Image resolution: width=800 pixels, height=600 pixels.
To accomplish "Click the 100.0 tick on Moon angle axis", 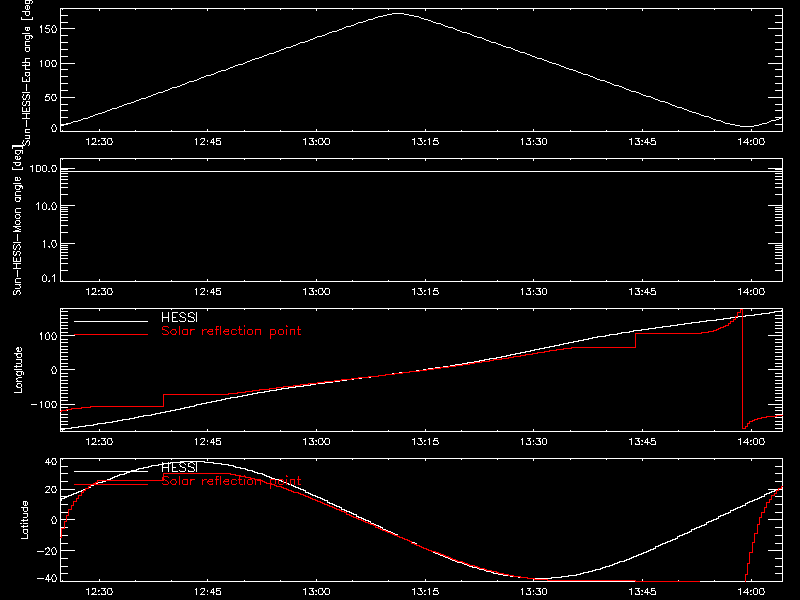I will [43, 169].
